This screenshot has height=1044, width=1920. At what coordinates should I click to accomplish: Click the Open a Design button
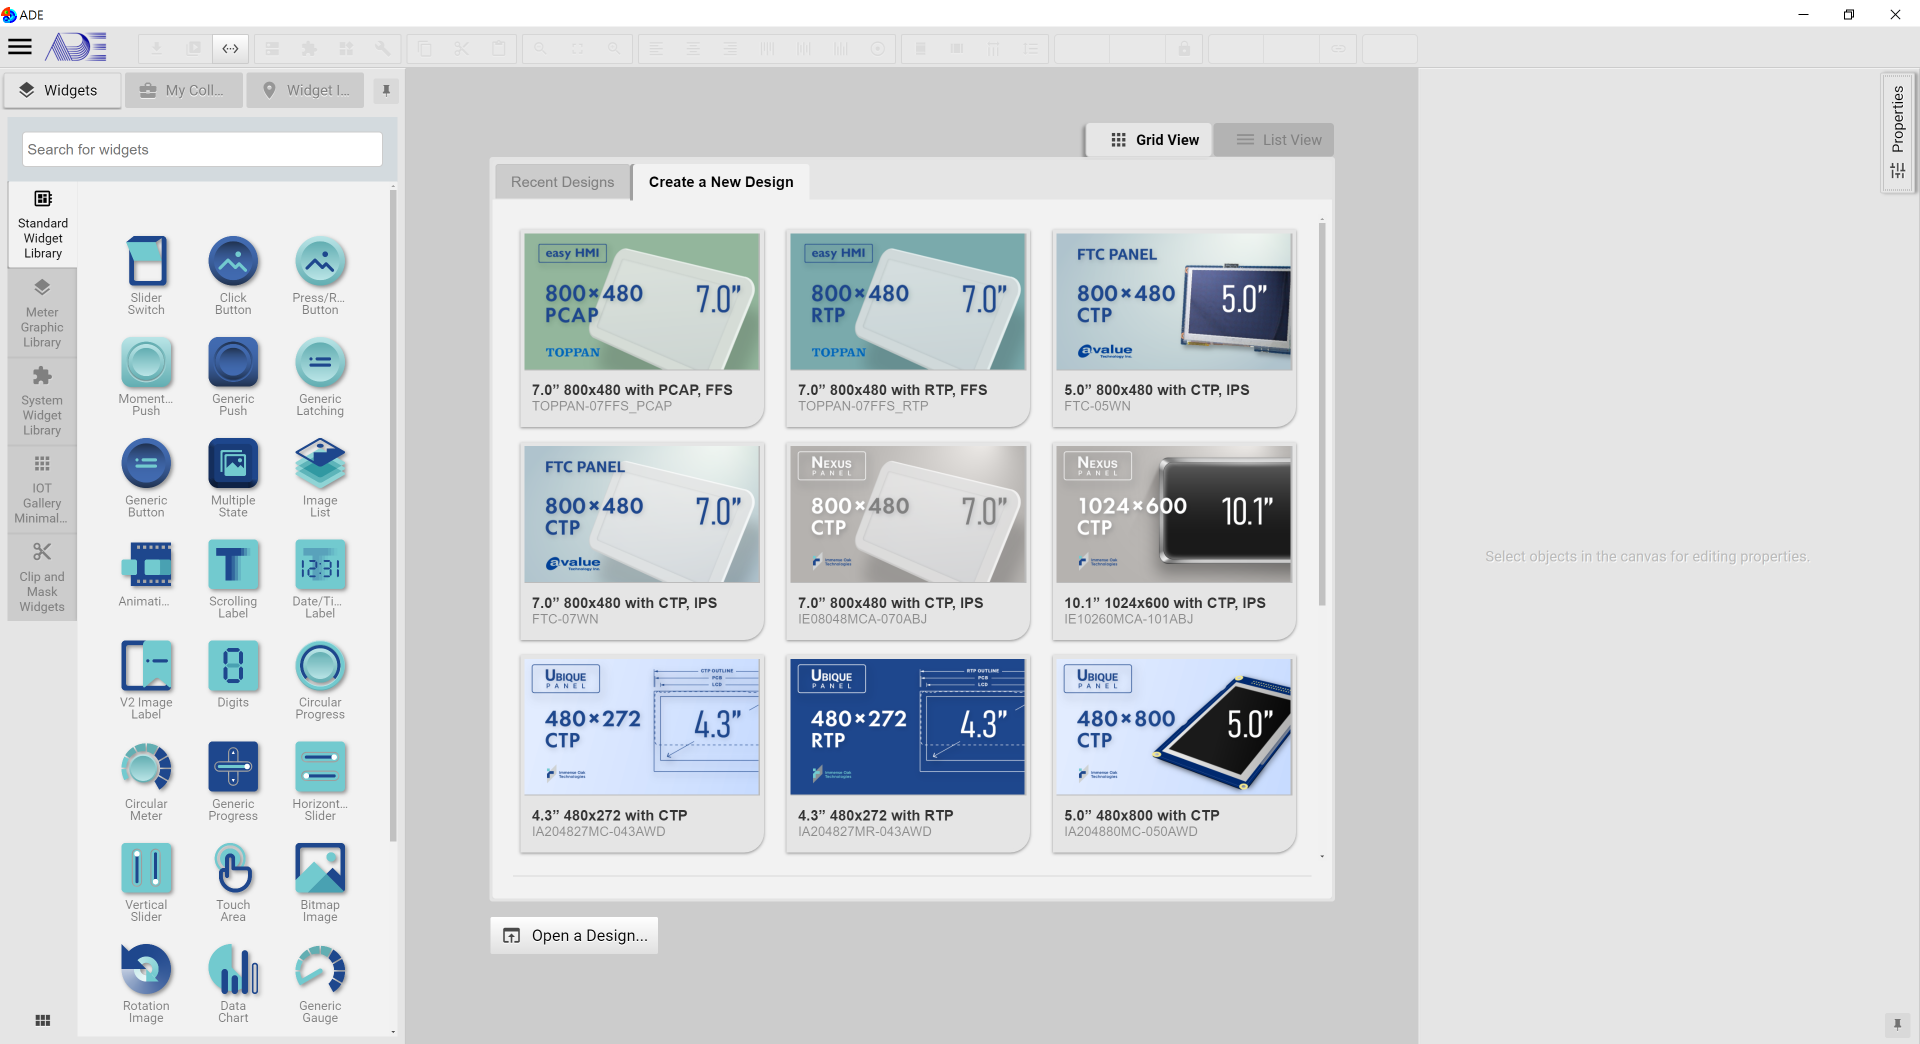tap(574, 935)
